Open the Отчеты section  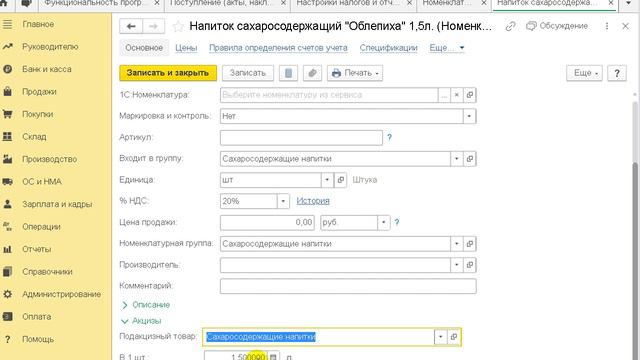pos(37,249)
